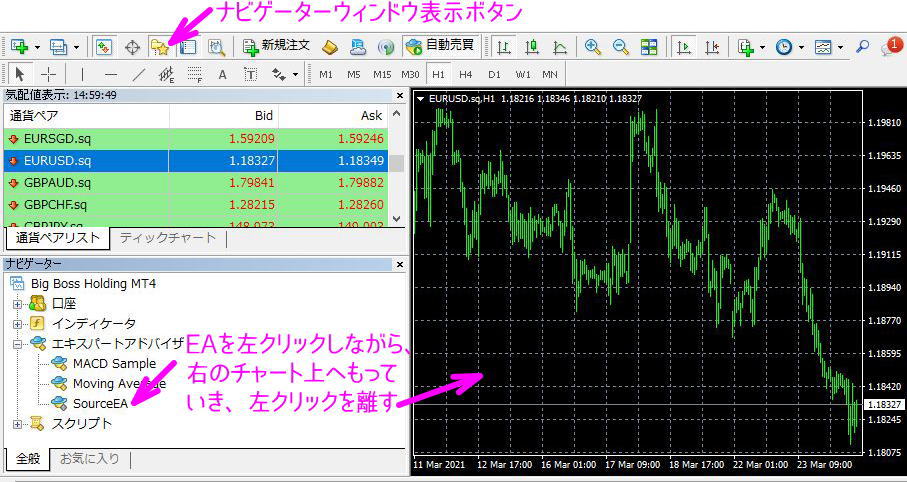Switch chart to bar chart style
907x482 pixels.
click(504, 47)
